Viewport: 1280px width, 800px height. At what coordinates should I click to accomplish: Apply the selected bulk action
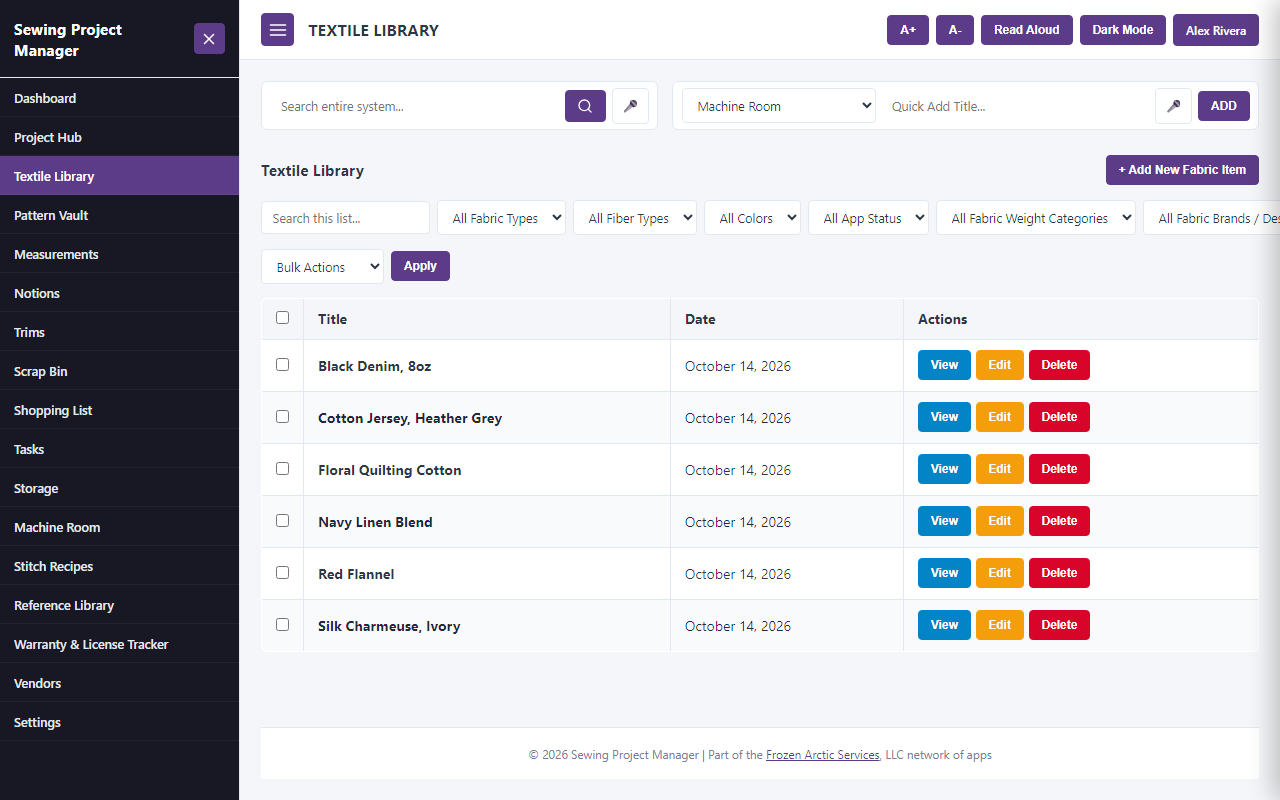(x=420, y=266)
